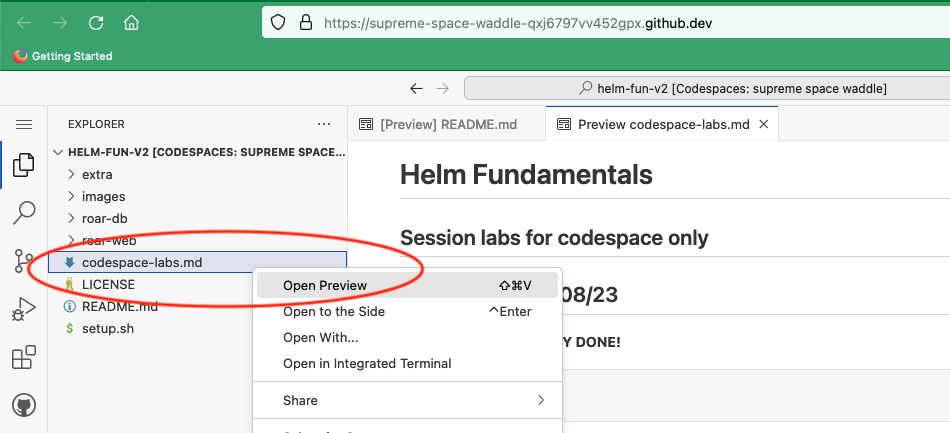Open the Search view magnifier icon
Viewport: 950px width, 433px height.
[x=24, y=213]
